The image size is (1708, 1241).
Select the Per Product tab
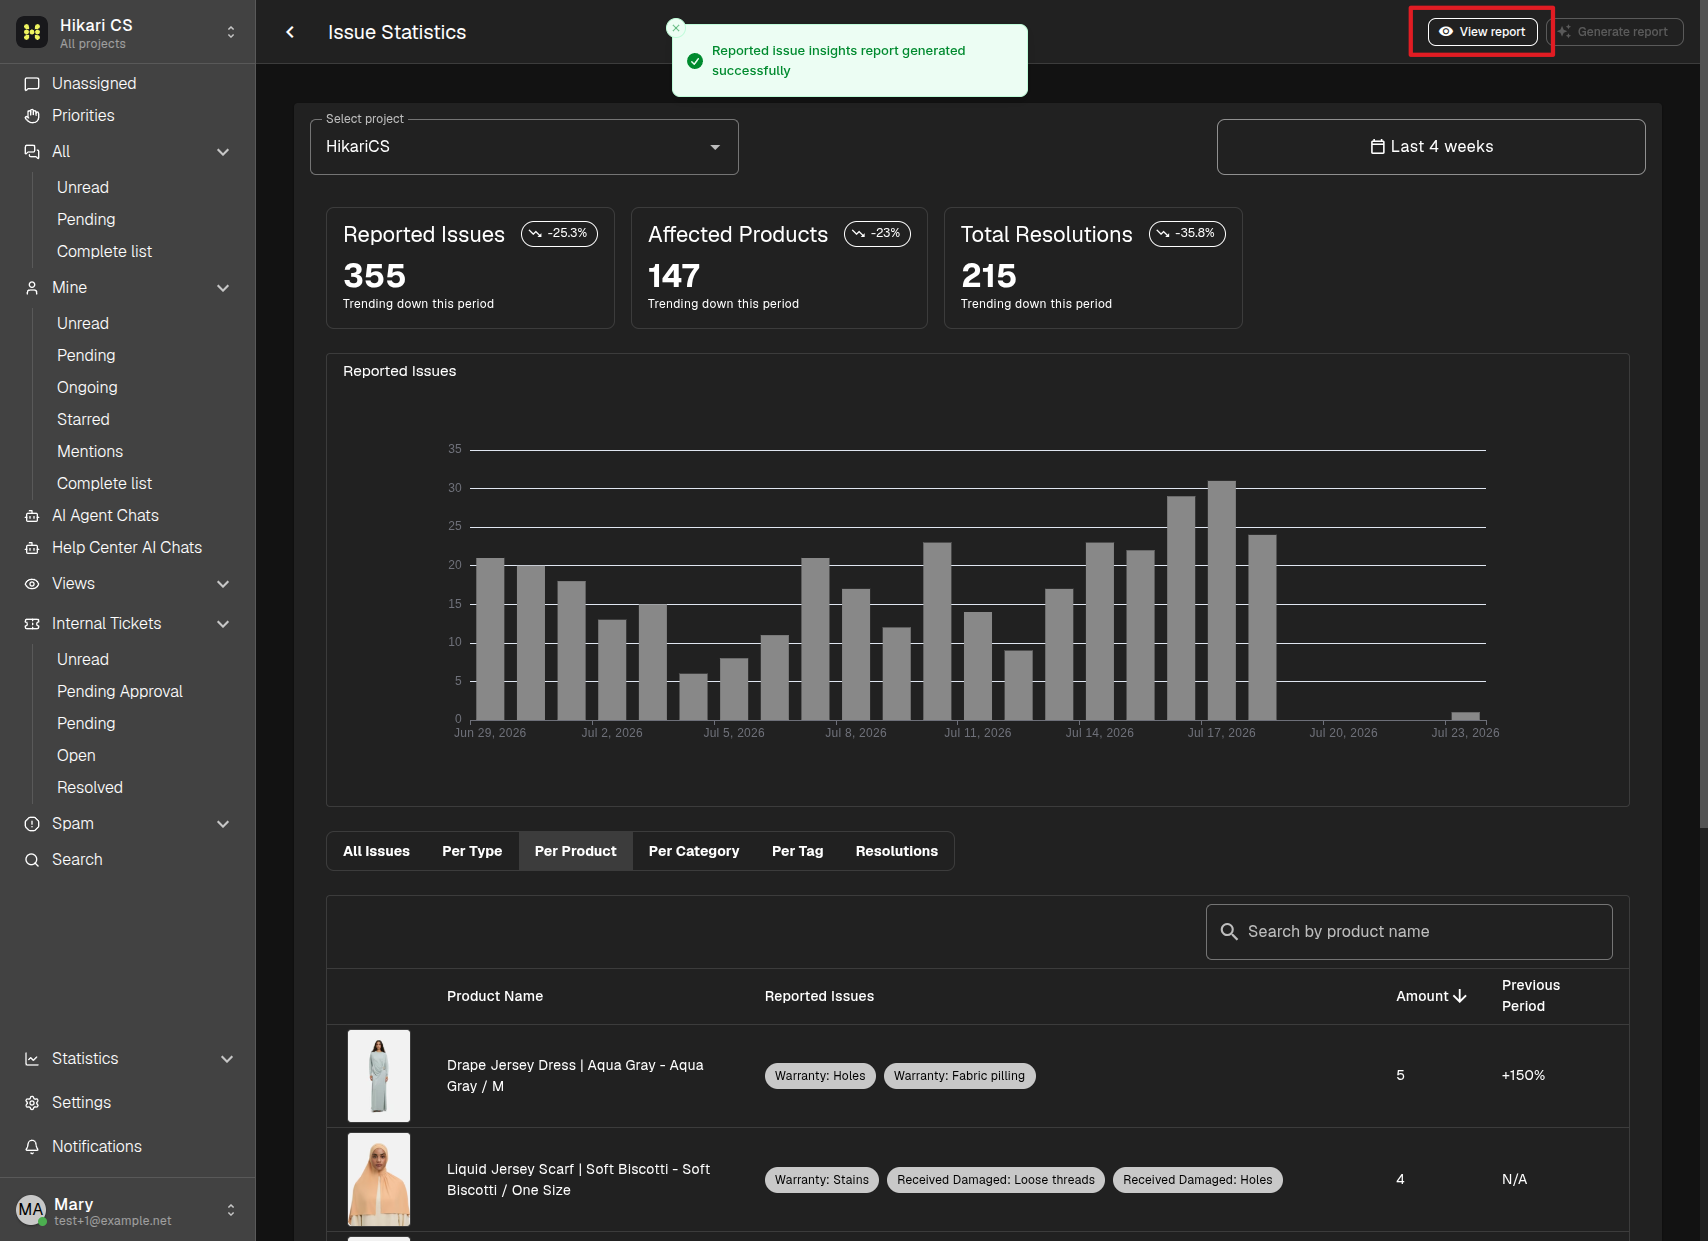(x=576, y=851)
